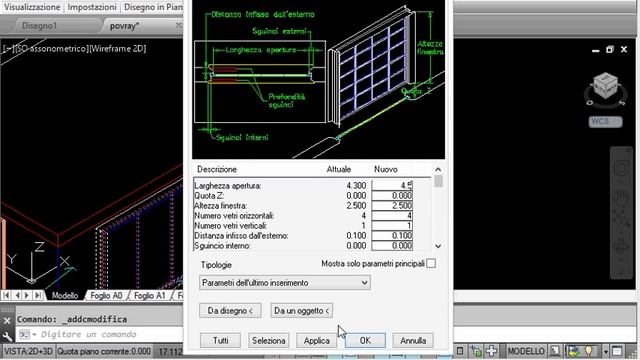Screen dimensions: 640x360
Task: Click the 'Da disegno <' button
Action: click(x=230, y=311)
